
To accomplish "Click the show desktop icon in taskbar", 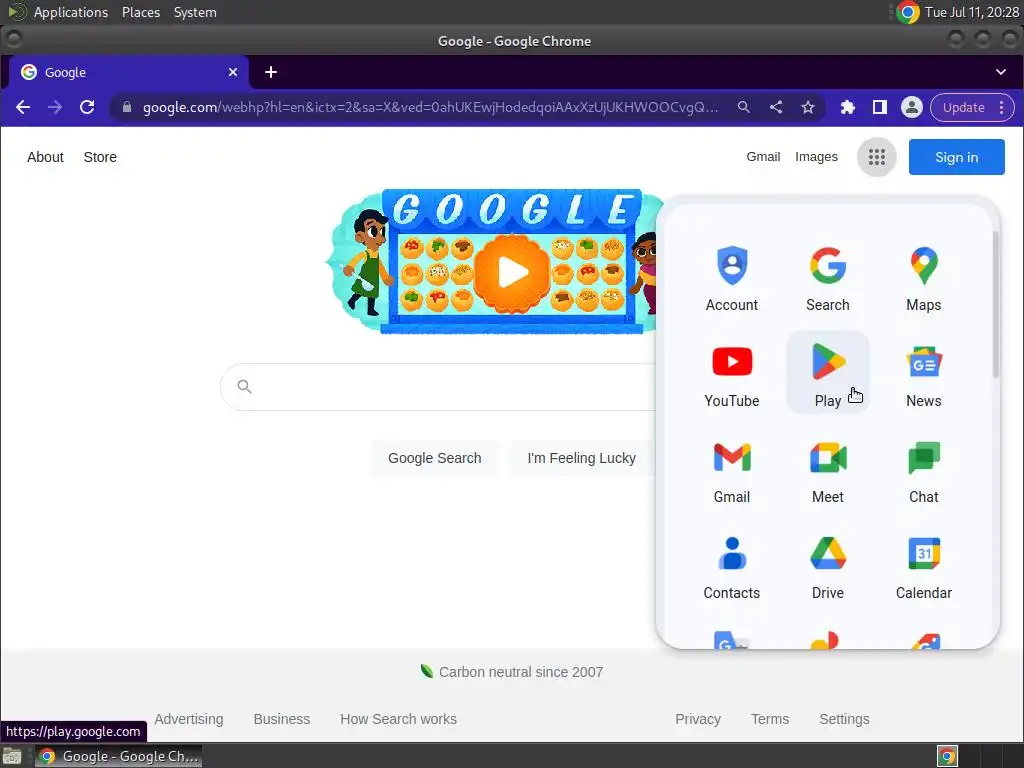I will [x=12, y=756].
